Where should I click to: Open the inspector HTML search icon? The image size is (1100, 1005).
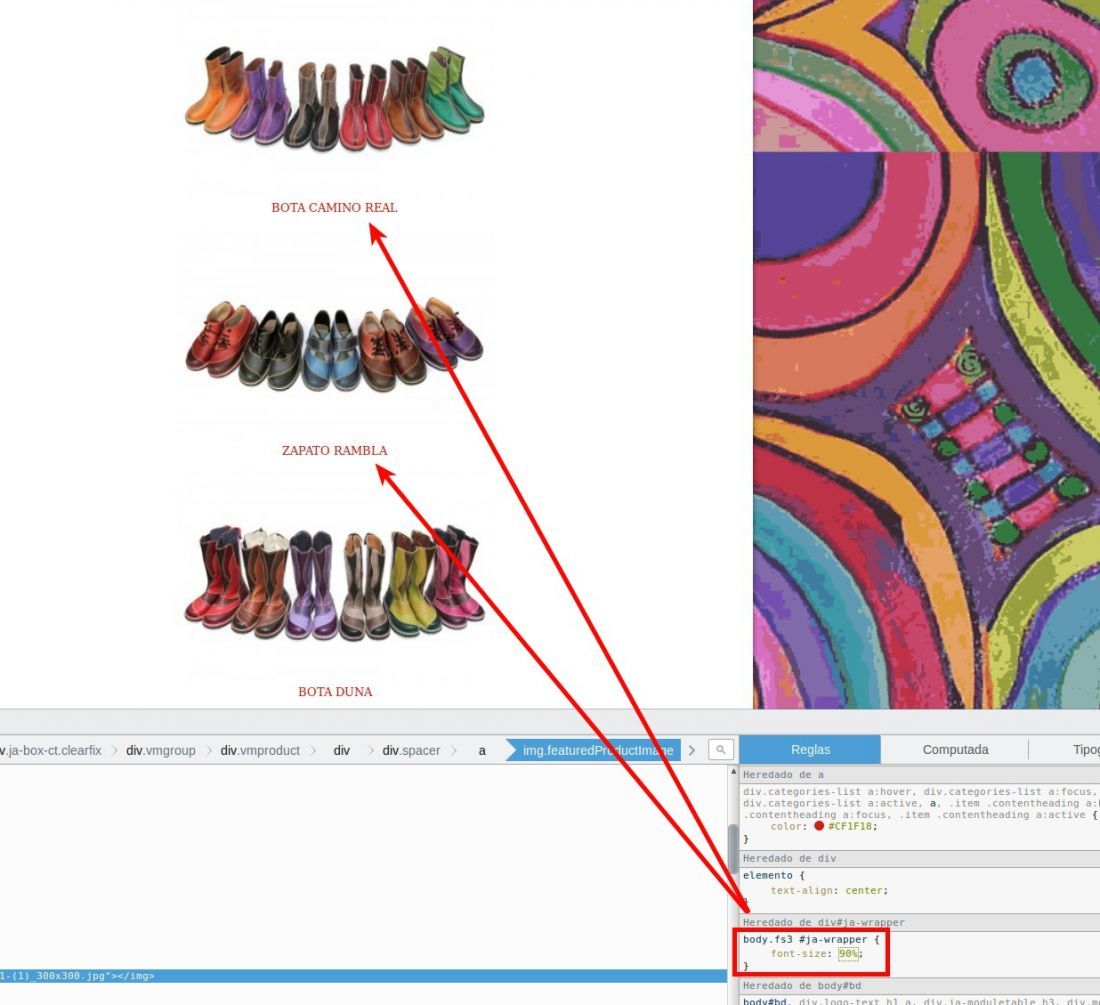click(x=720, y=750)
